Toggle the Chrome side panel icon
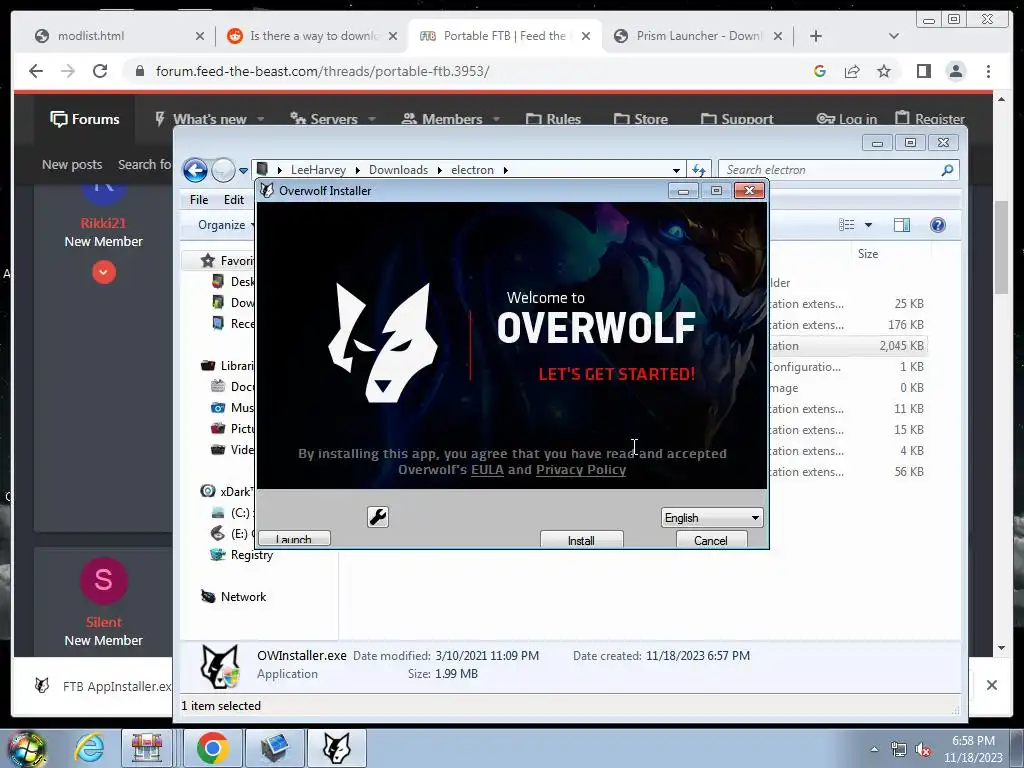1024x768 pixels. (x=923, y=71)
